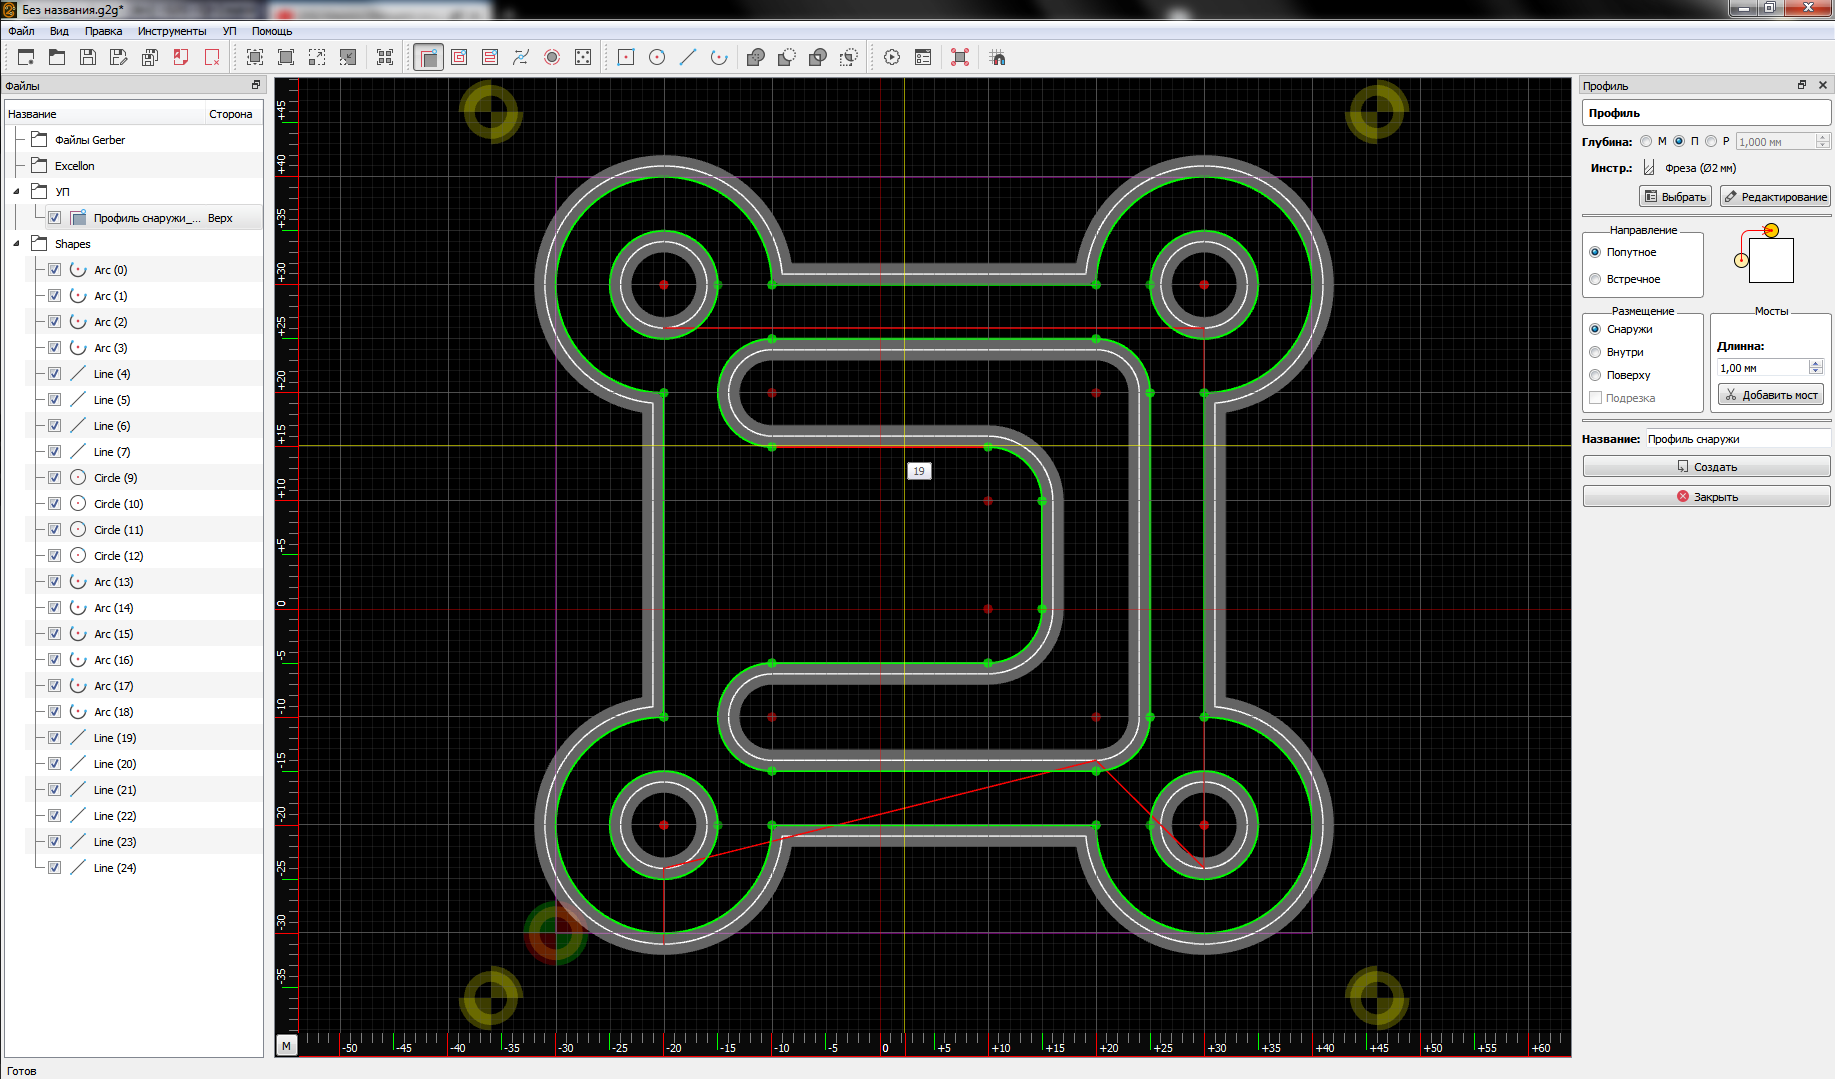Select the Файлы Gerber tree row
The height and width of the screenshot is (1079, 1835).
134,140
